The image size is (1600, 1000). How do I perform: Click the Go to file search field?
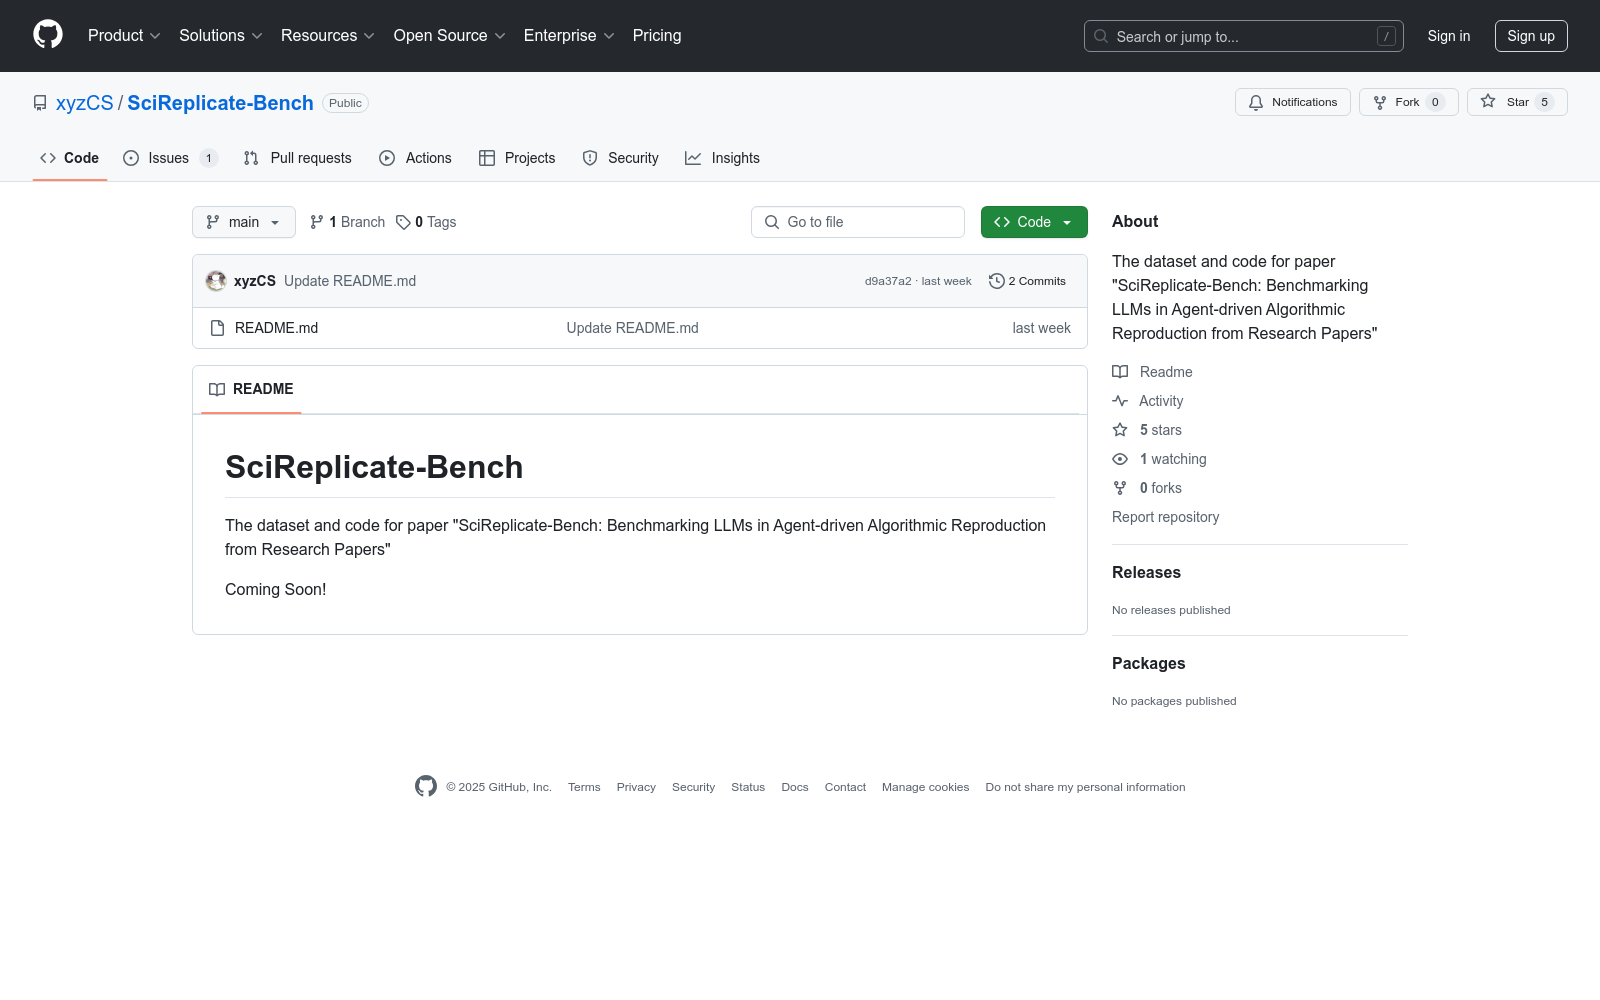[x=858, y=222]
